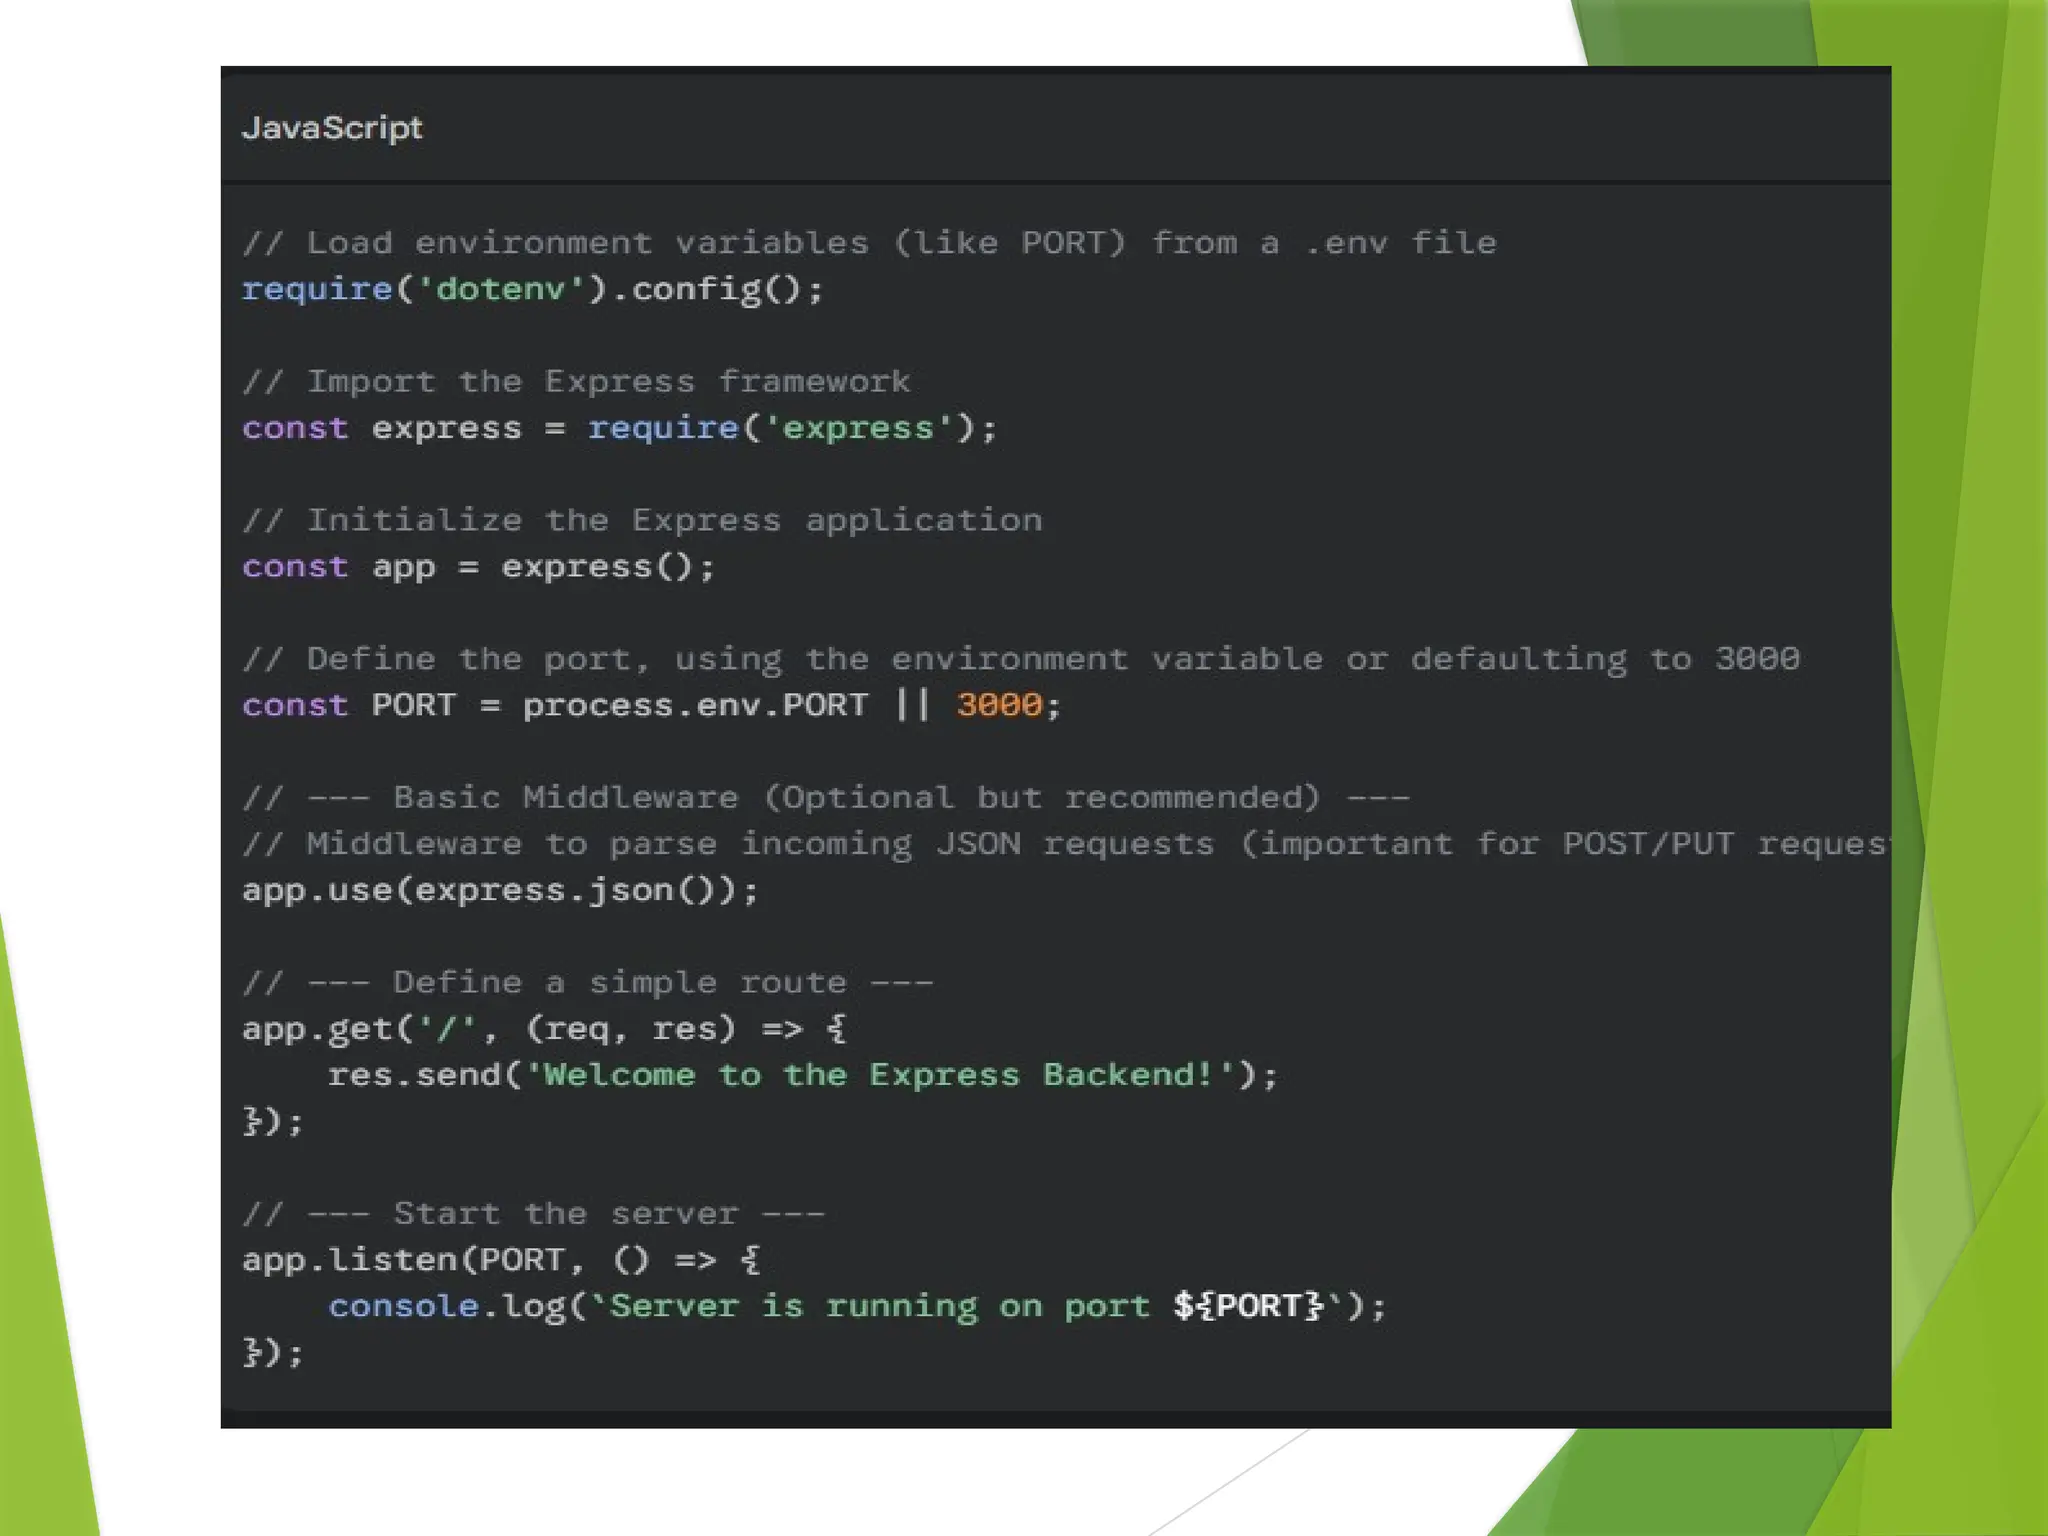The width and height of the screenshot is (2048, 1536).
Task: Click the Import the Express framework comment
Action: point(576,382)
